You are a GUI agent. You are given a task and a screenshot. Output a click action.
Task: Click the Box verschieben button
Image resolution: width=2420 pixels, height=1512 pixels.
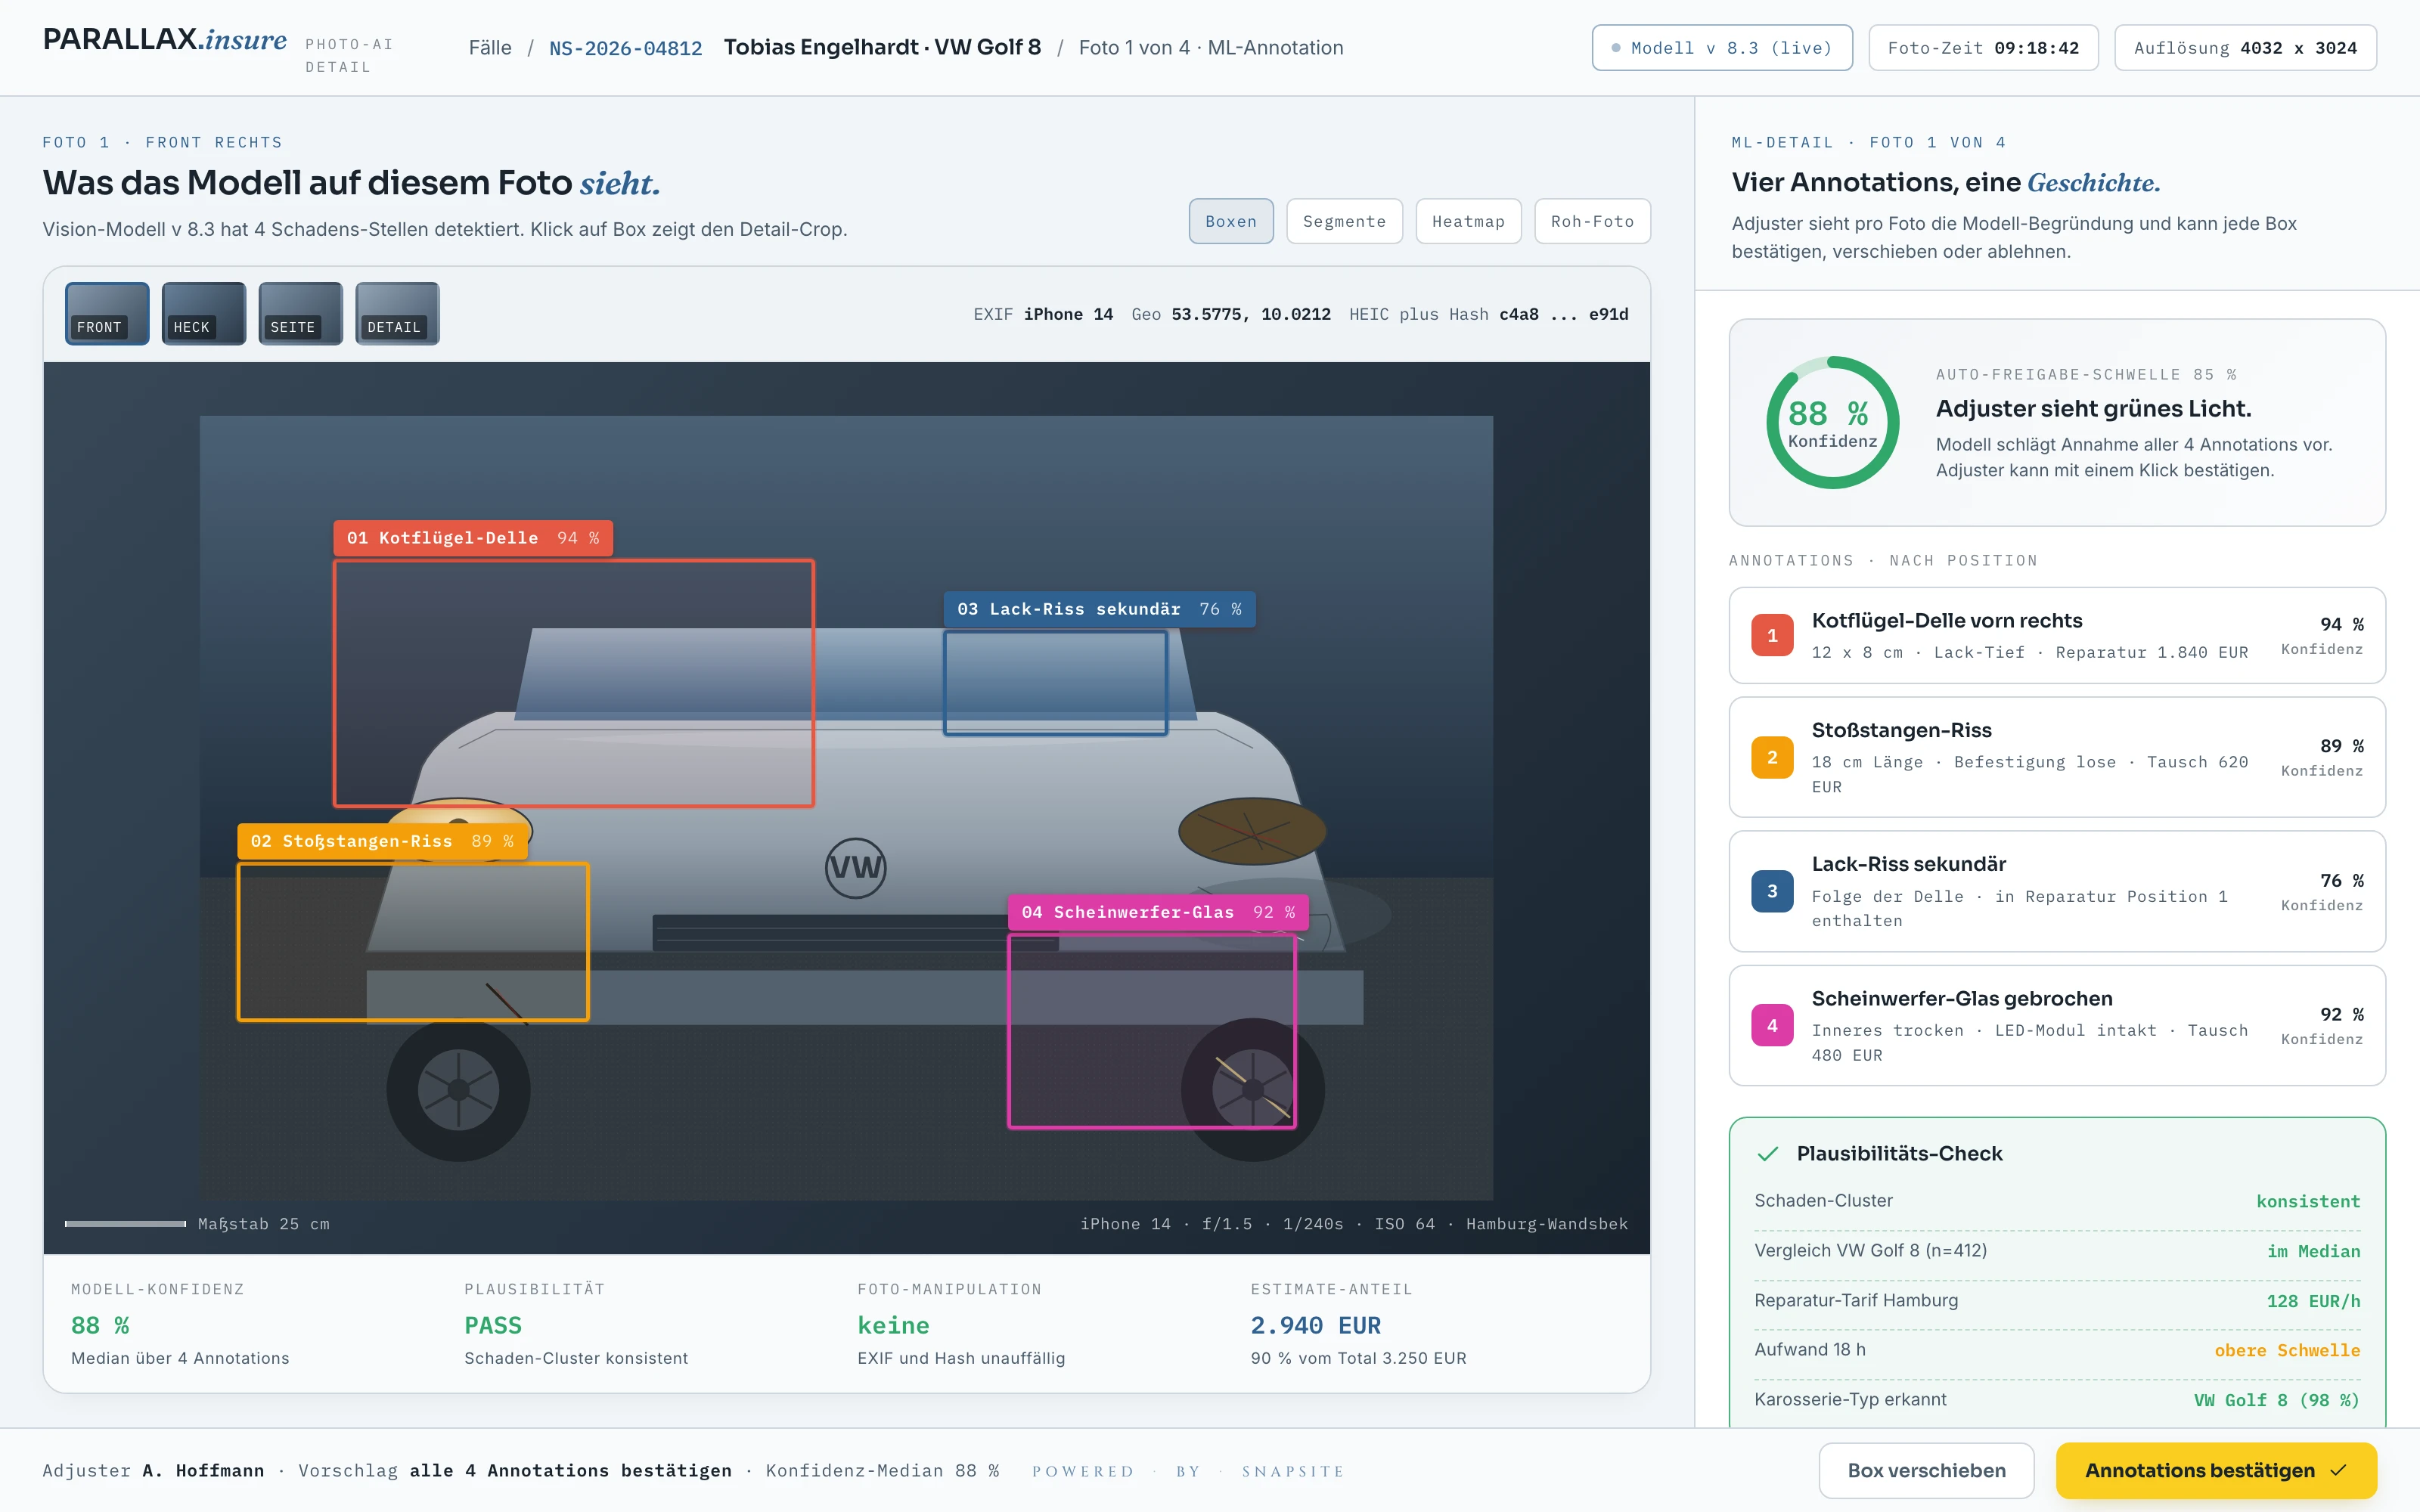coord(1926,1470)
